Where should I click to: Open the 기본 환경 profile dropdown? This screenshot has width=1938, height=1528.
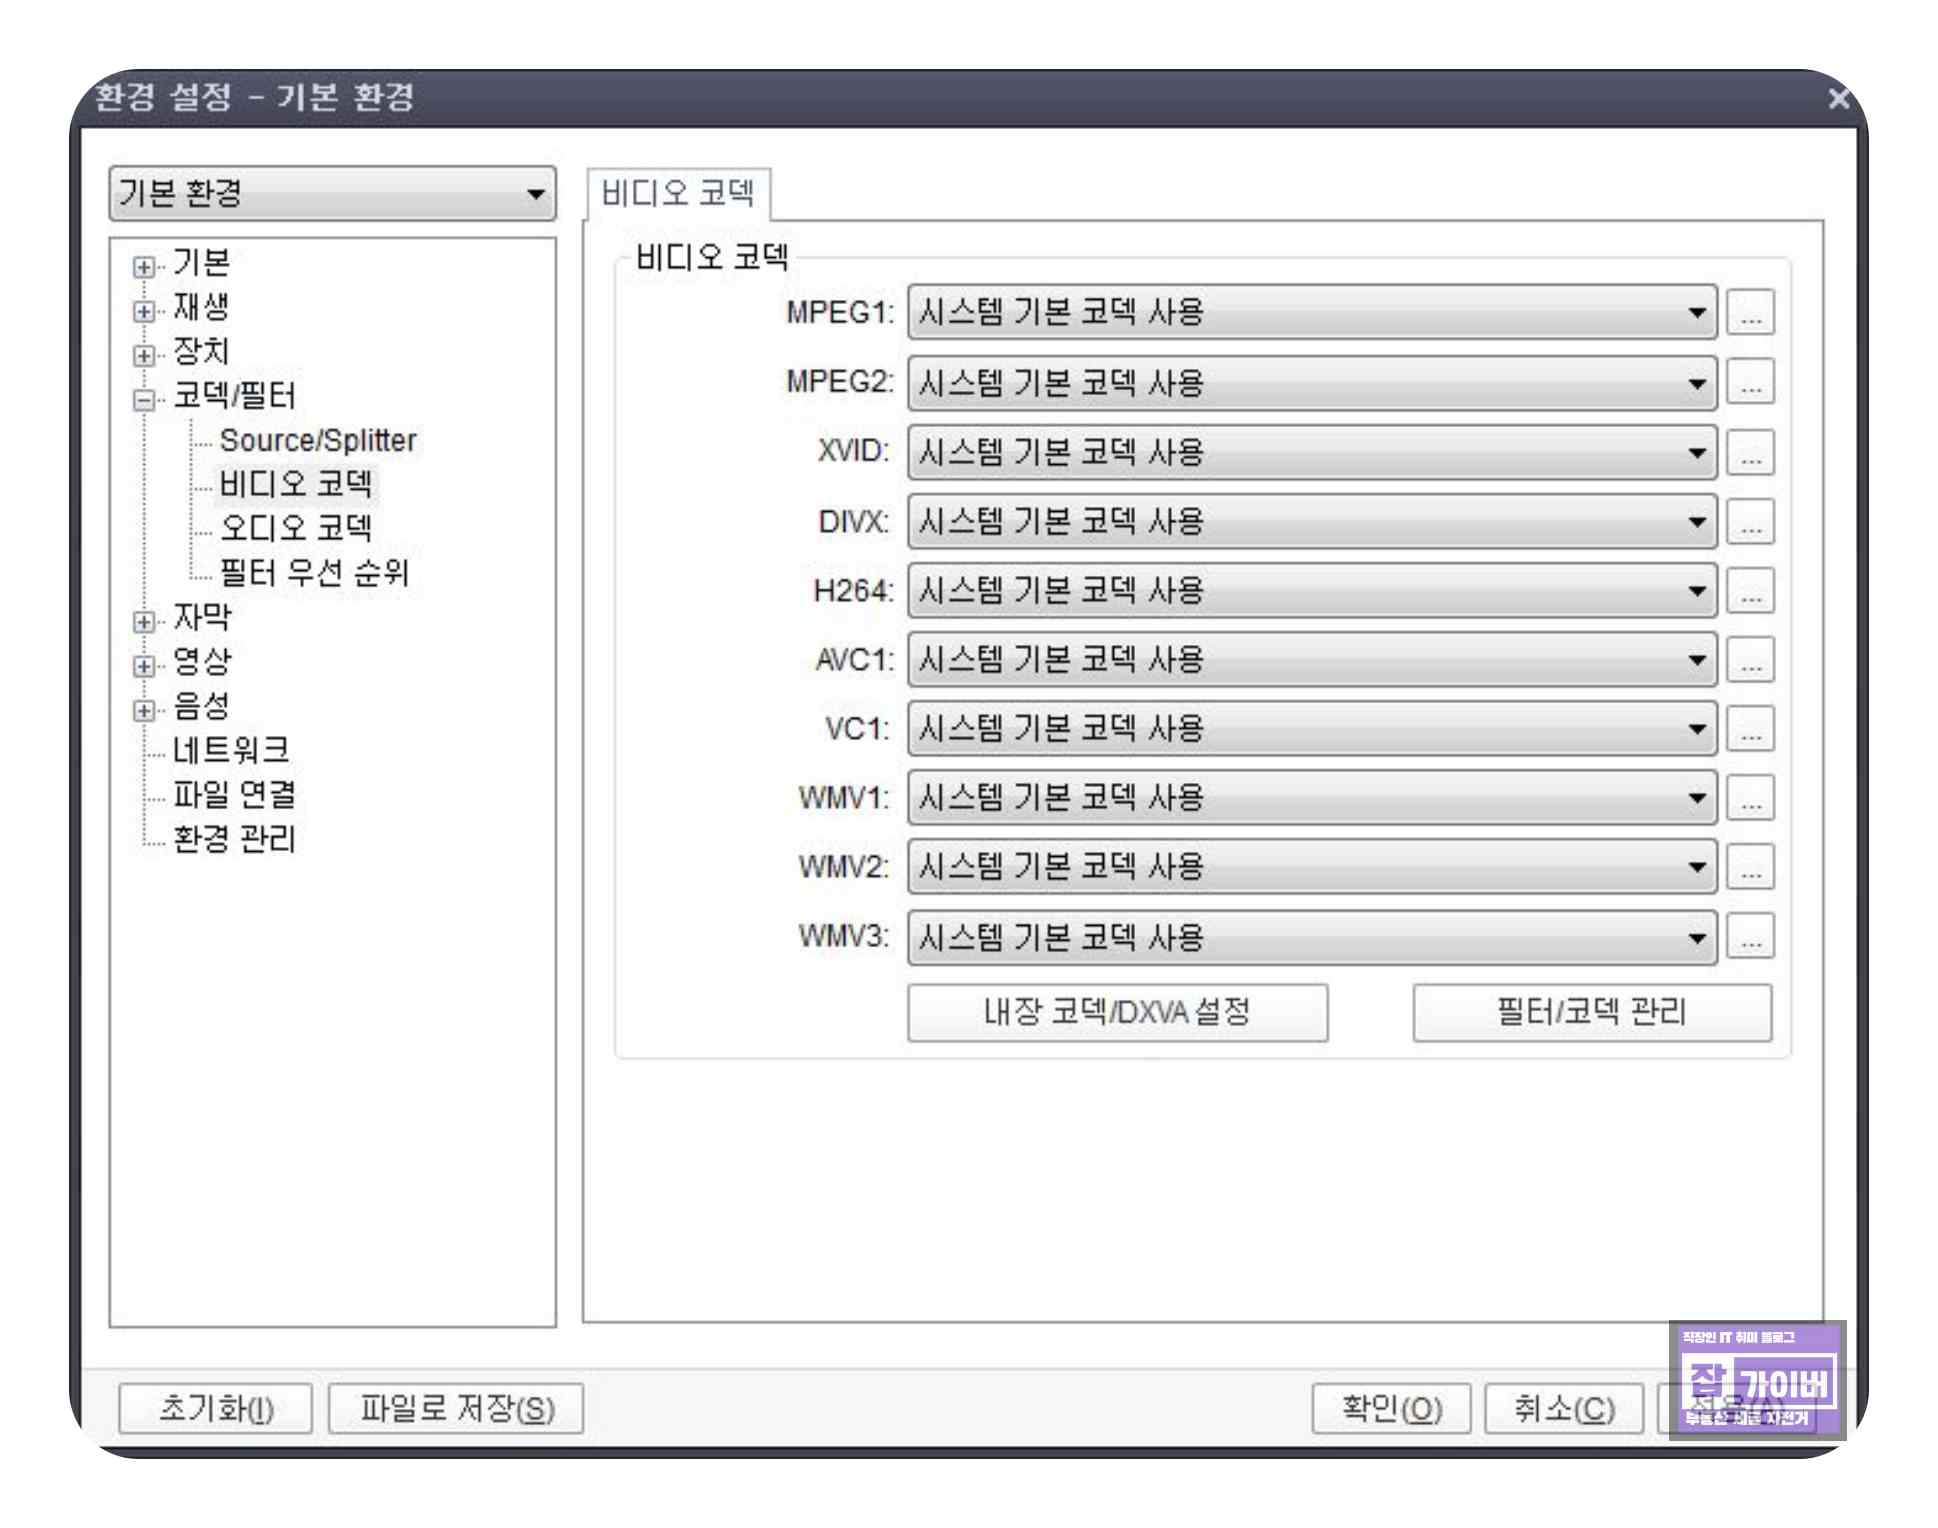[x=332, y=193]
